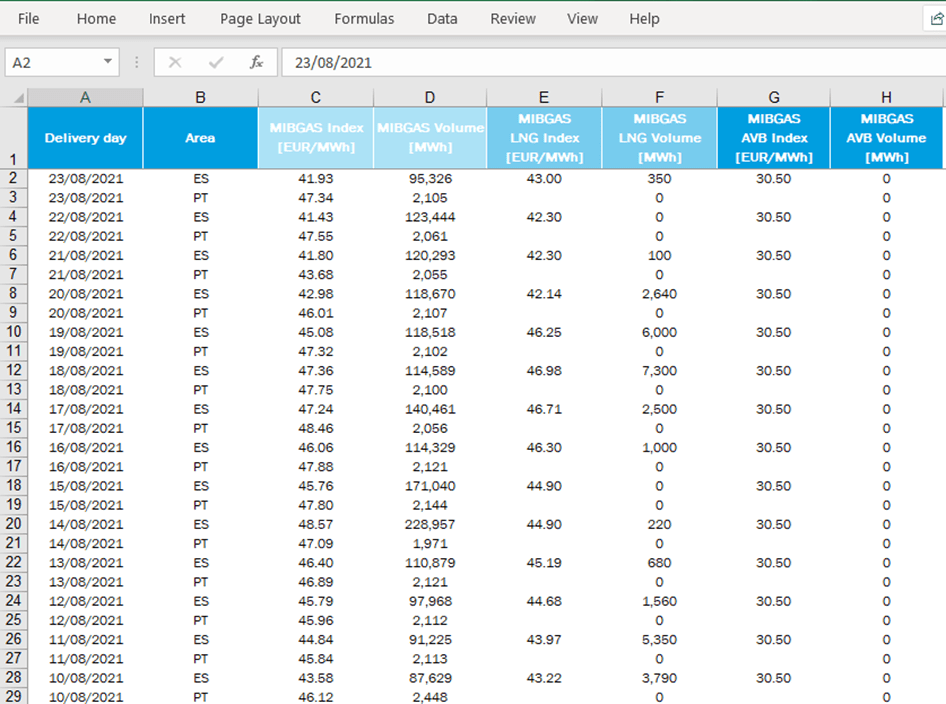Click LNG volume value 5,350
The height and width of the screenshot is (704, 946).
[659, 639]
